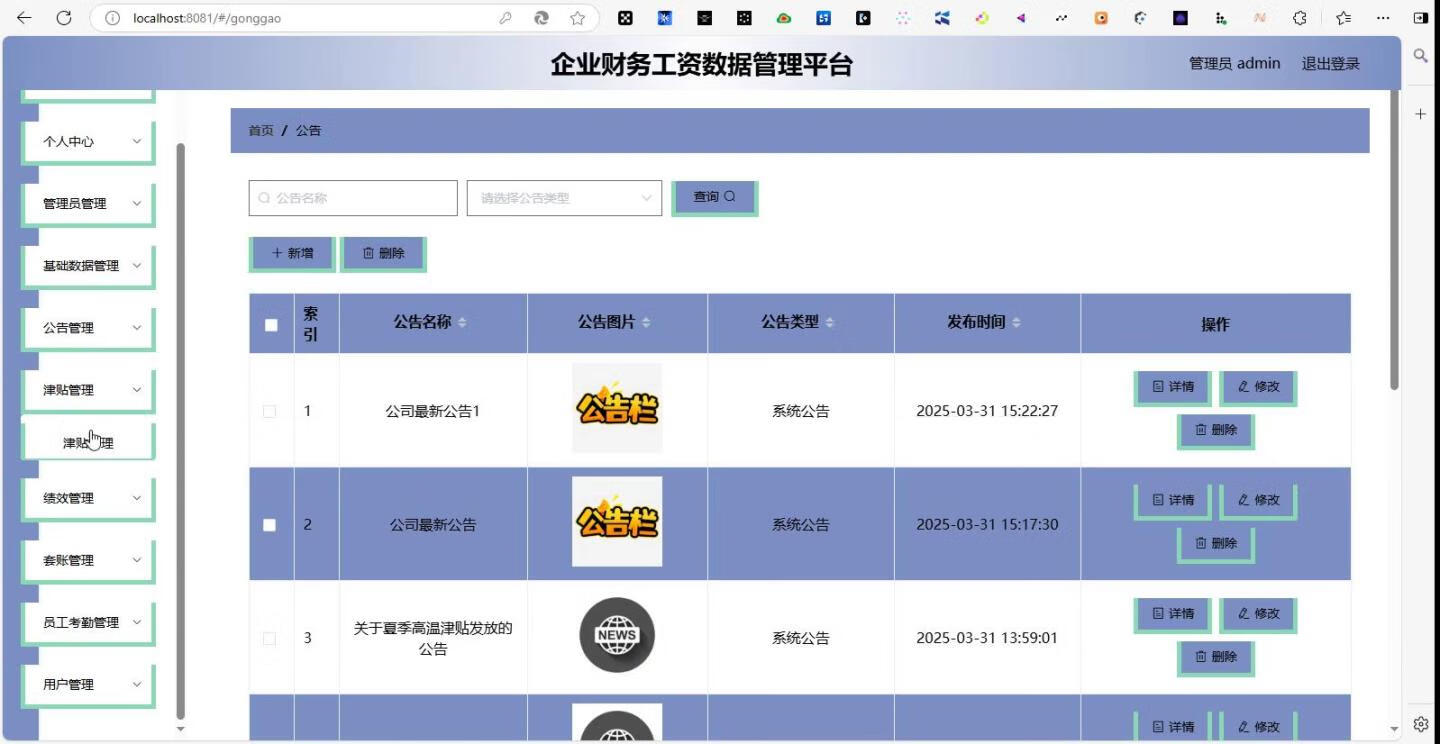Expand the 管理员管理 sidebar menu
Viewport: 1440px width, 744px height.
[x=88, y=204]
